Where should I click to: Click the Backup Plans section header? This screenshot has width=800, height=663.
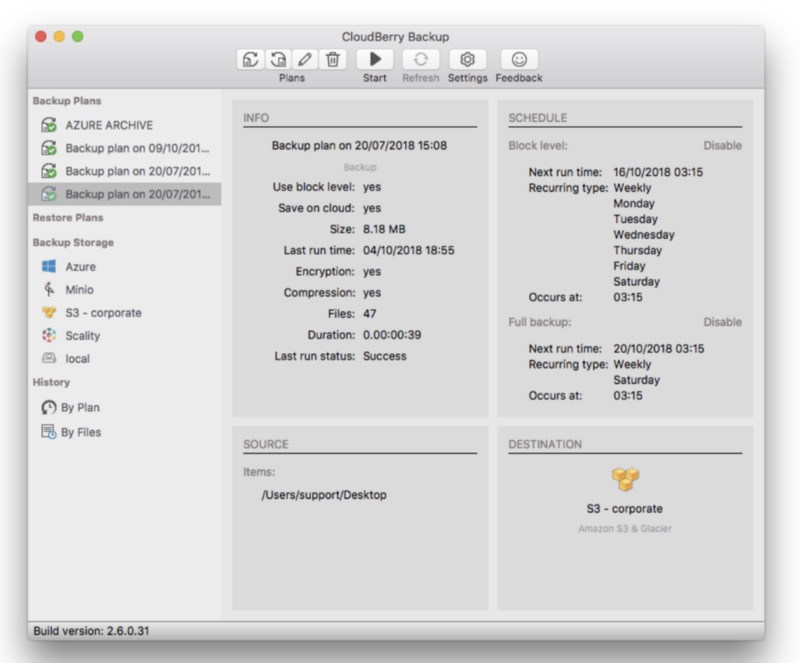click(67, 101)
